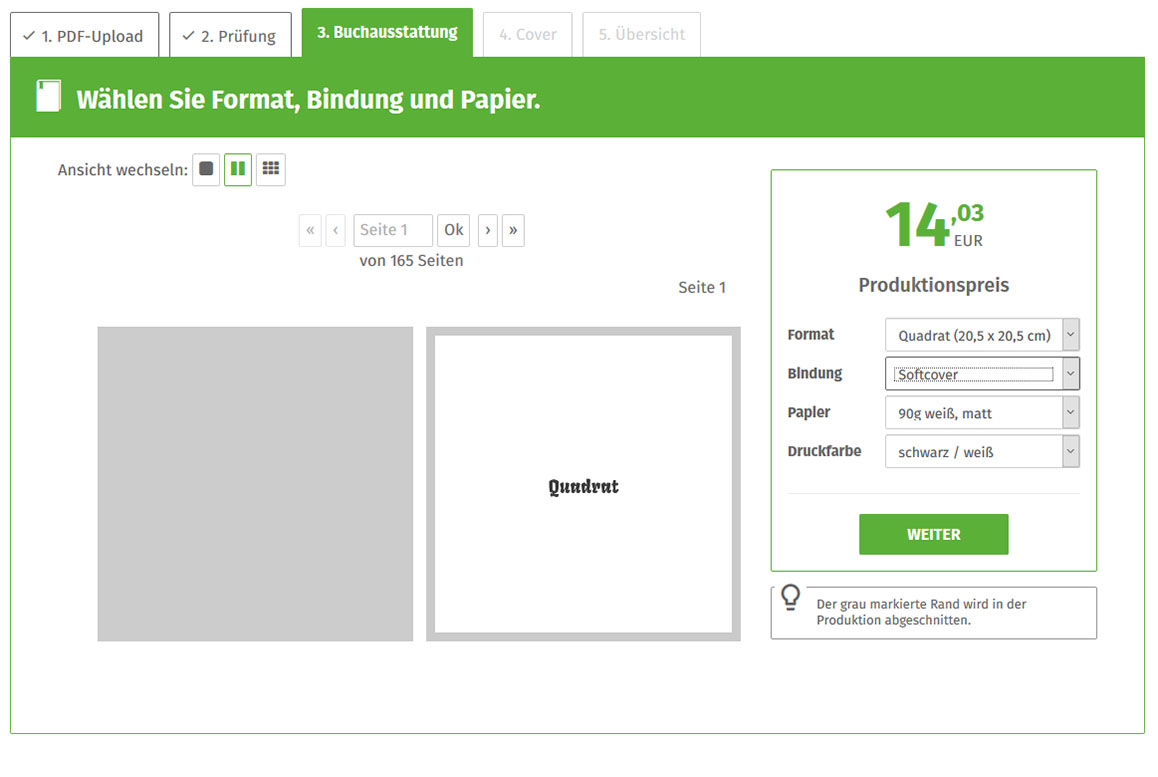
Task: Select the 4. Cover tab
Action: (x=528, y=35)
